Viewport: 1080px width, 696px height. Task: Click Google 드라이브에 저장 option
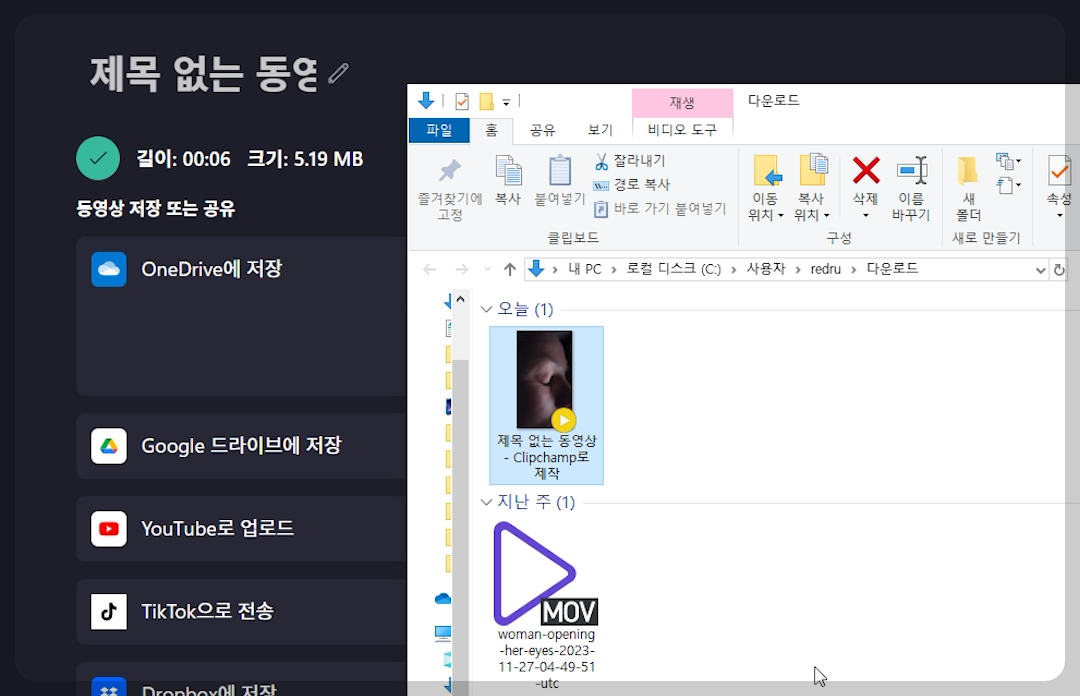(241, 446)
